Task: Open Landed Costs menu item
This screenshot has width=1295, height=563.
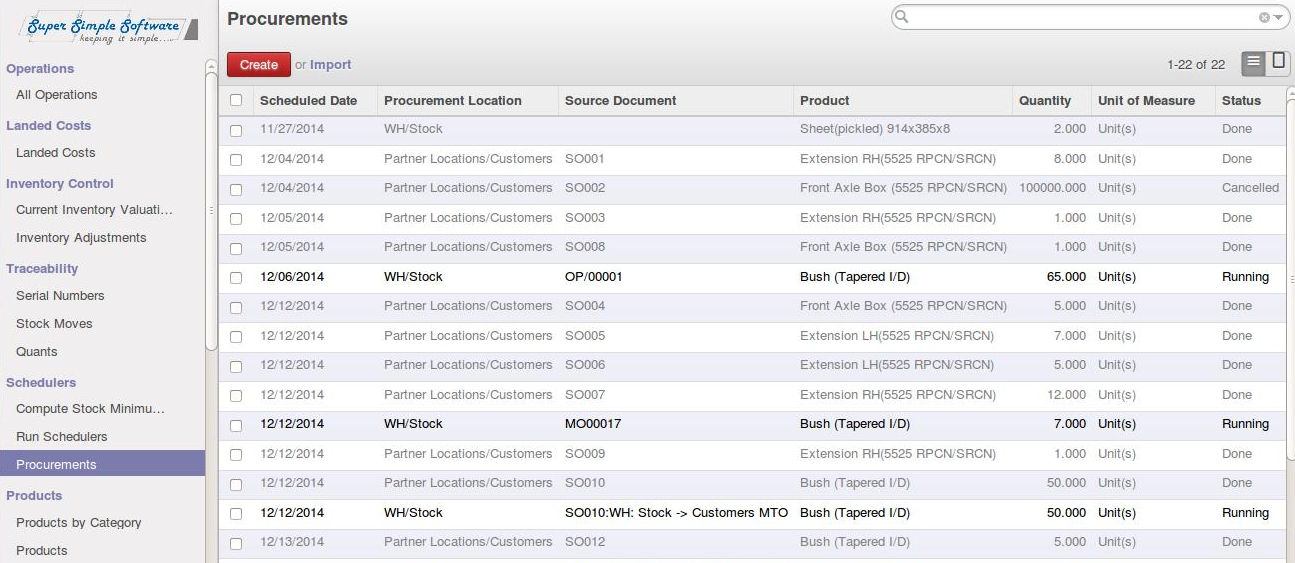Action: [56, 153]
